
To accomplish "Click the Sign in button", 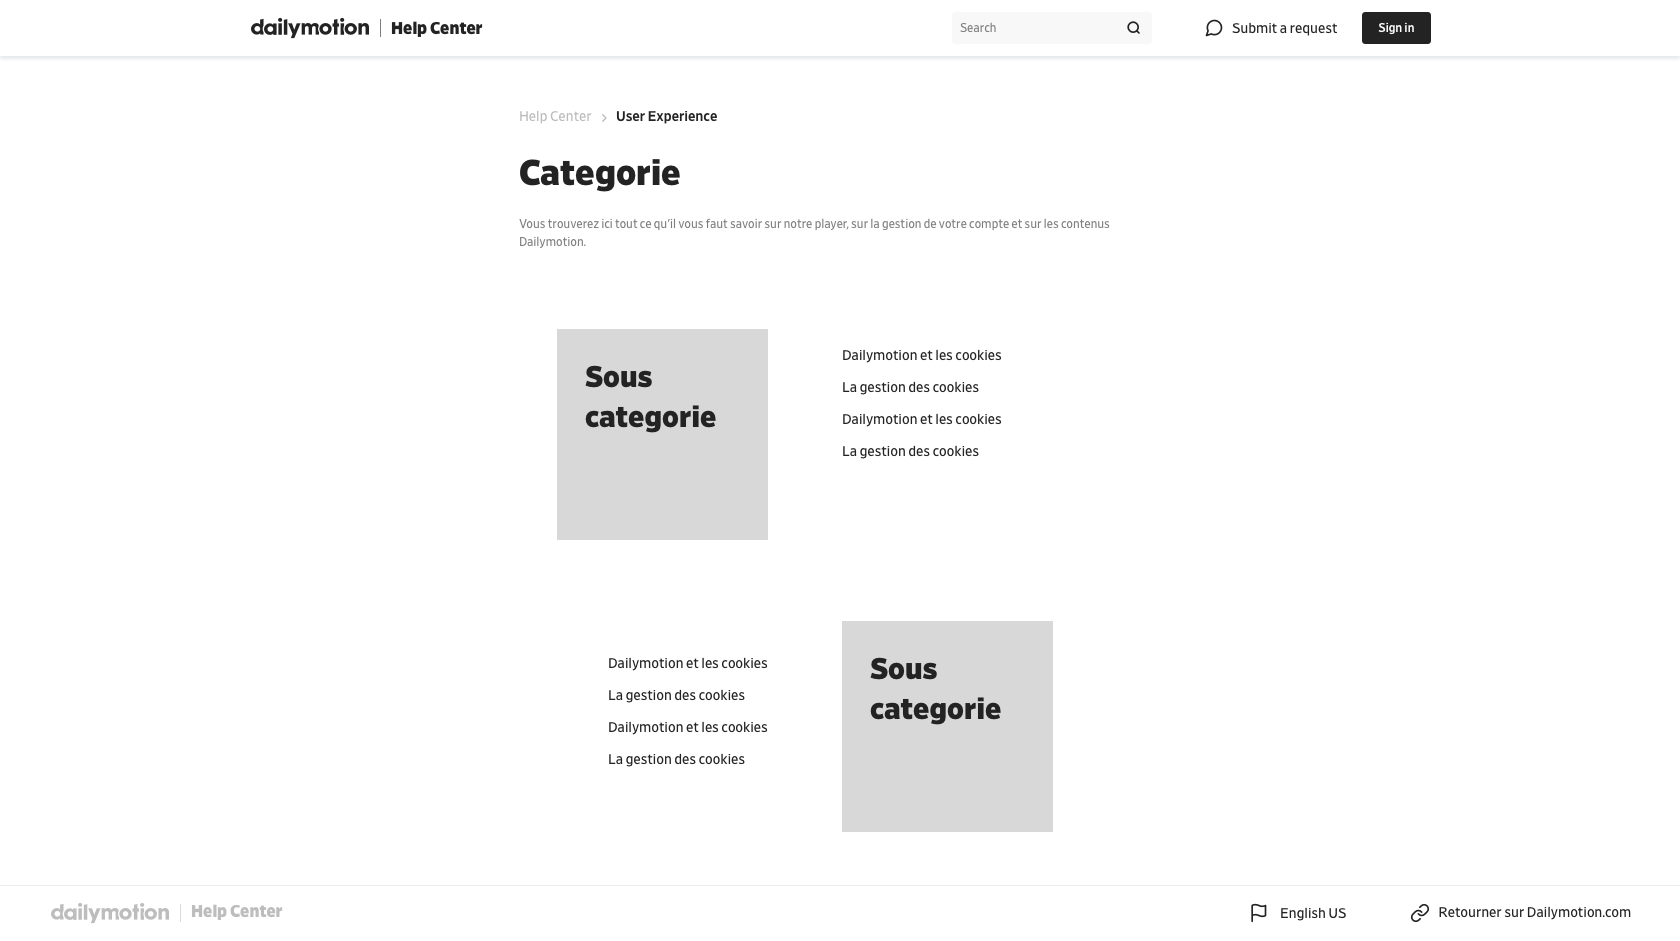I will click(x=1396, y=28).
